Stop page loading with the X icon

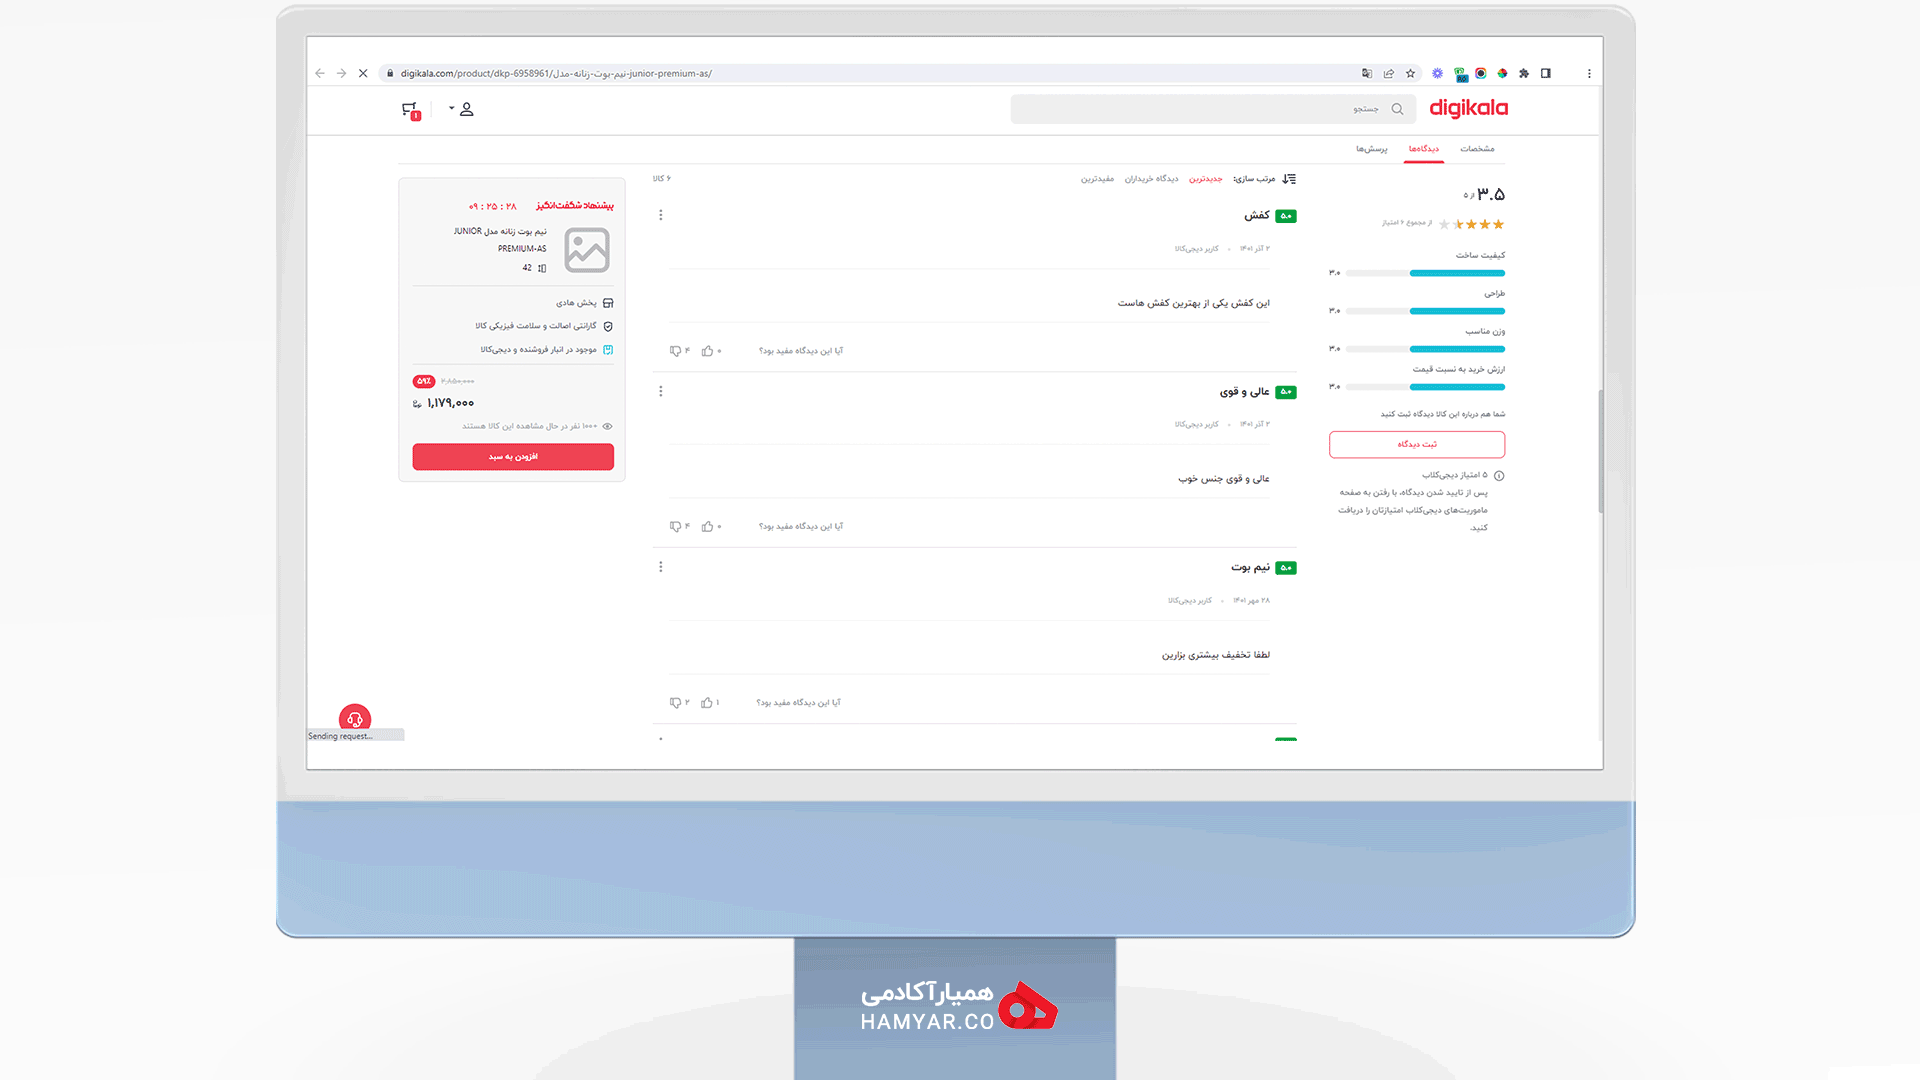click(363, 73)
